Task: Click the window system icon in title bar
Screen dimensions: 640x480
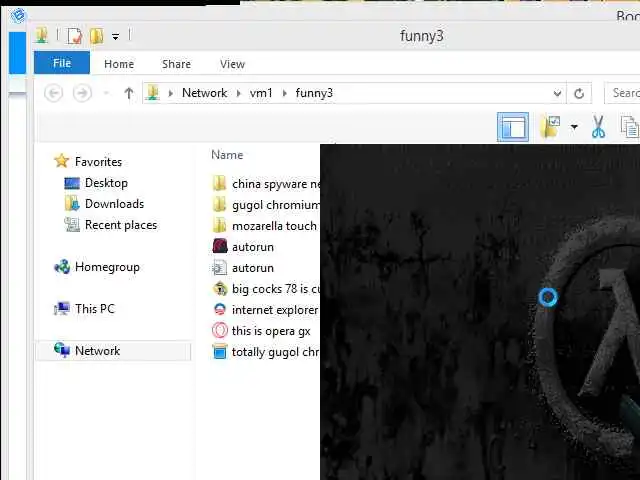Action: pyautogui.click(x=41, y=36)
